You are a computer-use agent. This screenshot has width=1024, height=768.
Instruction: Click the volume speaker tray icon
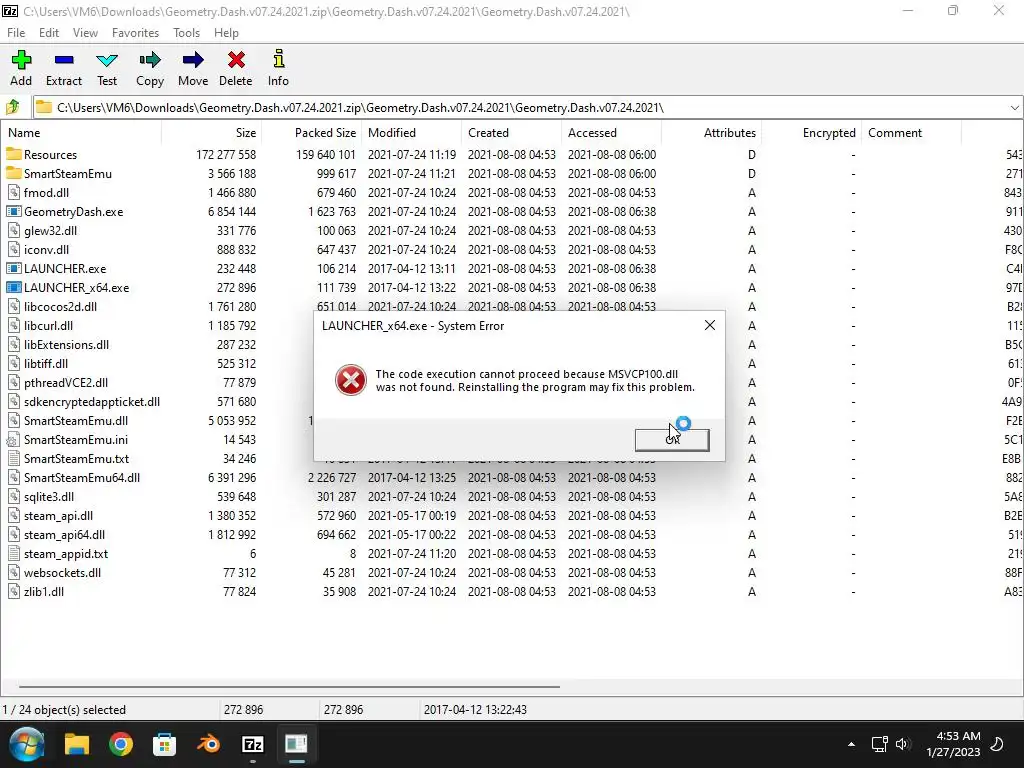click(x=903, y=744)
